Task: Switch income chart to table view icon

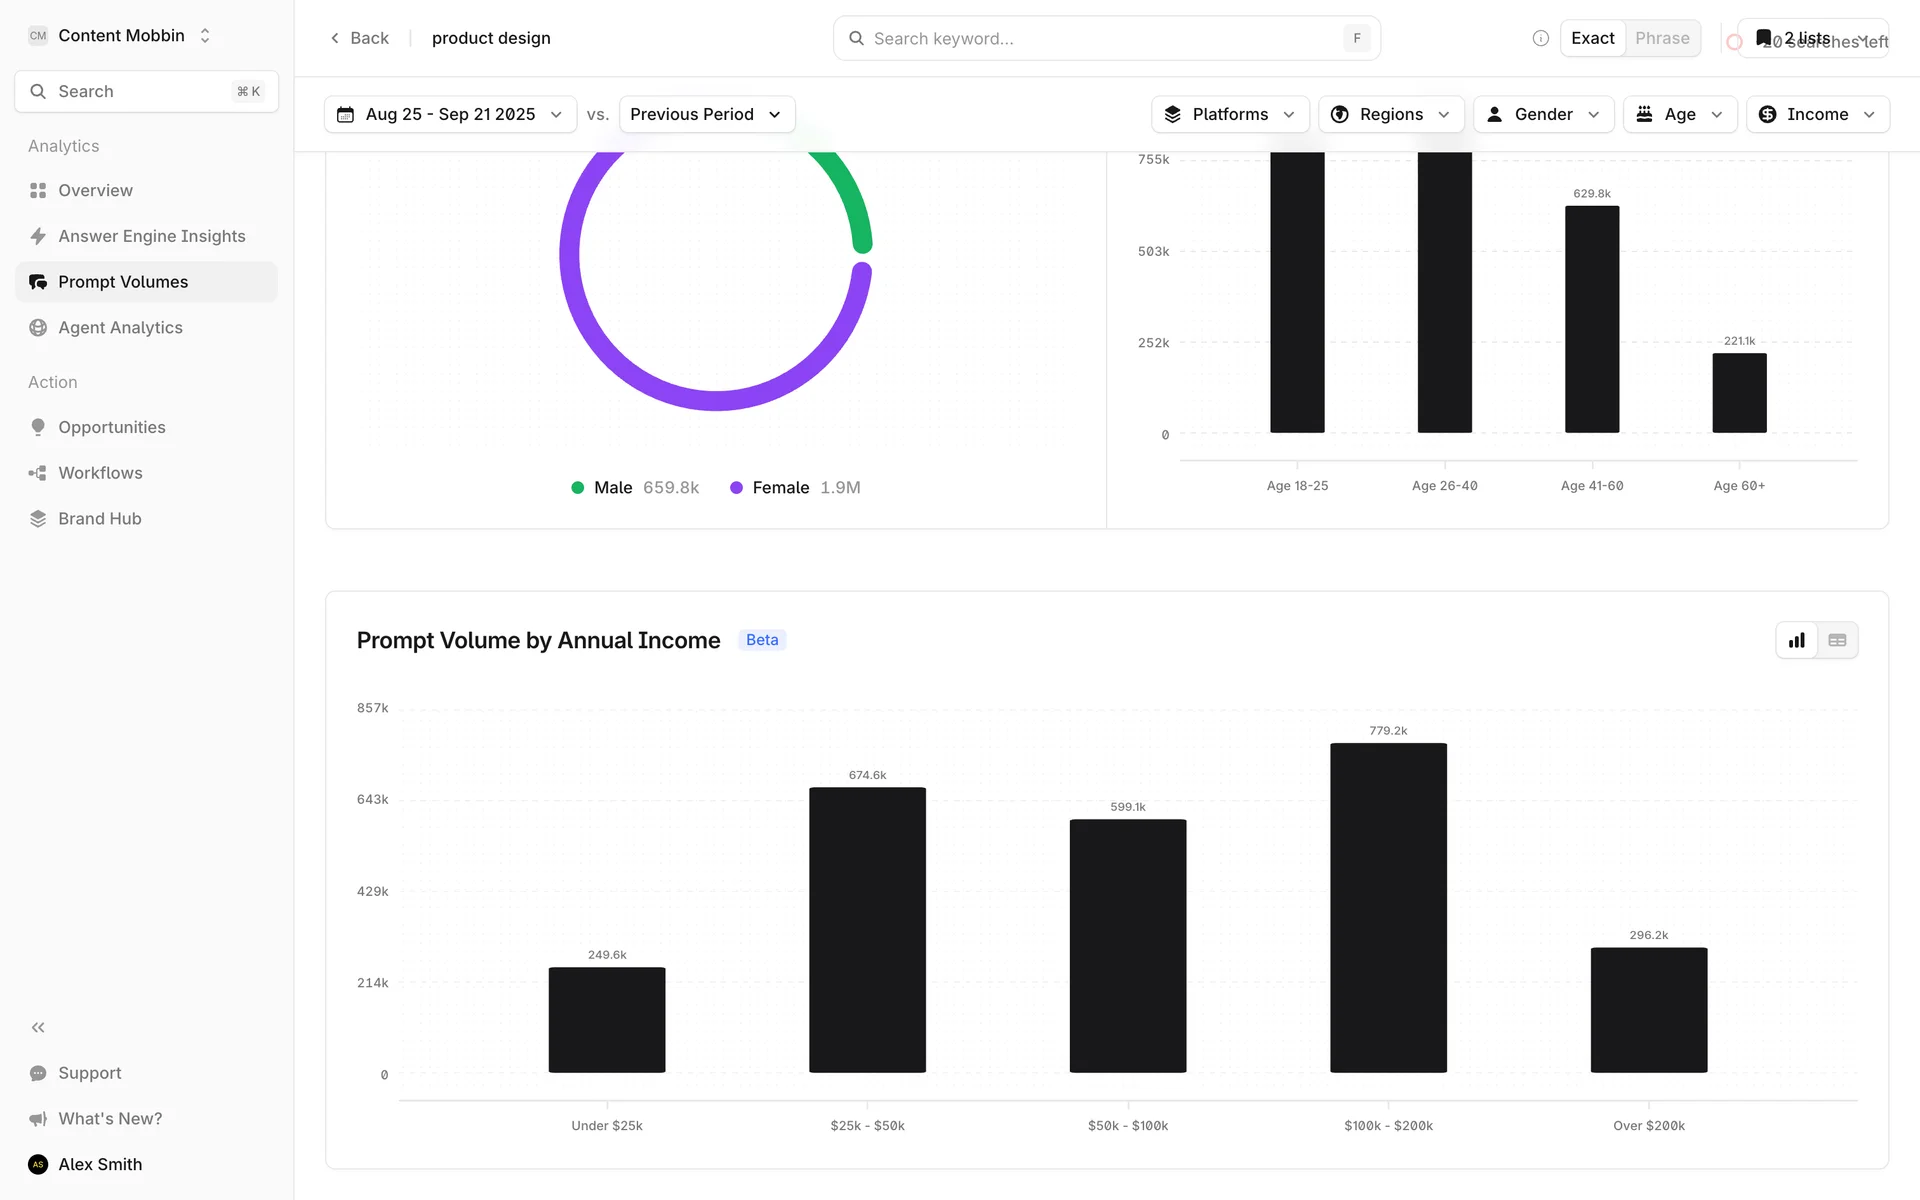Action: click(x=1837, y=640)
